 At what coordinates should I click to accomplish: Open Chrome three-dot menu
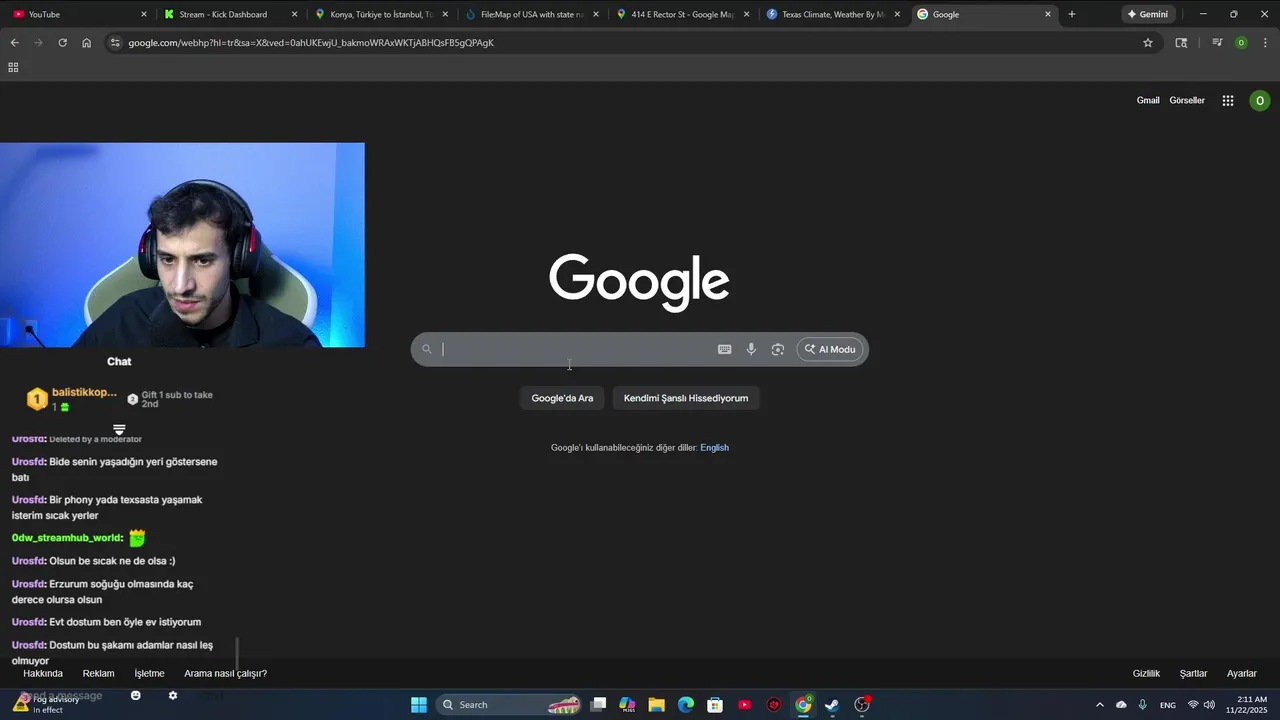tap(1266, 43)
